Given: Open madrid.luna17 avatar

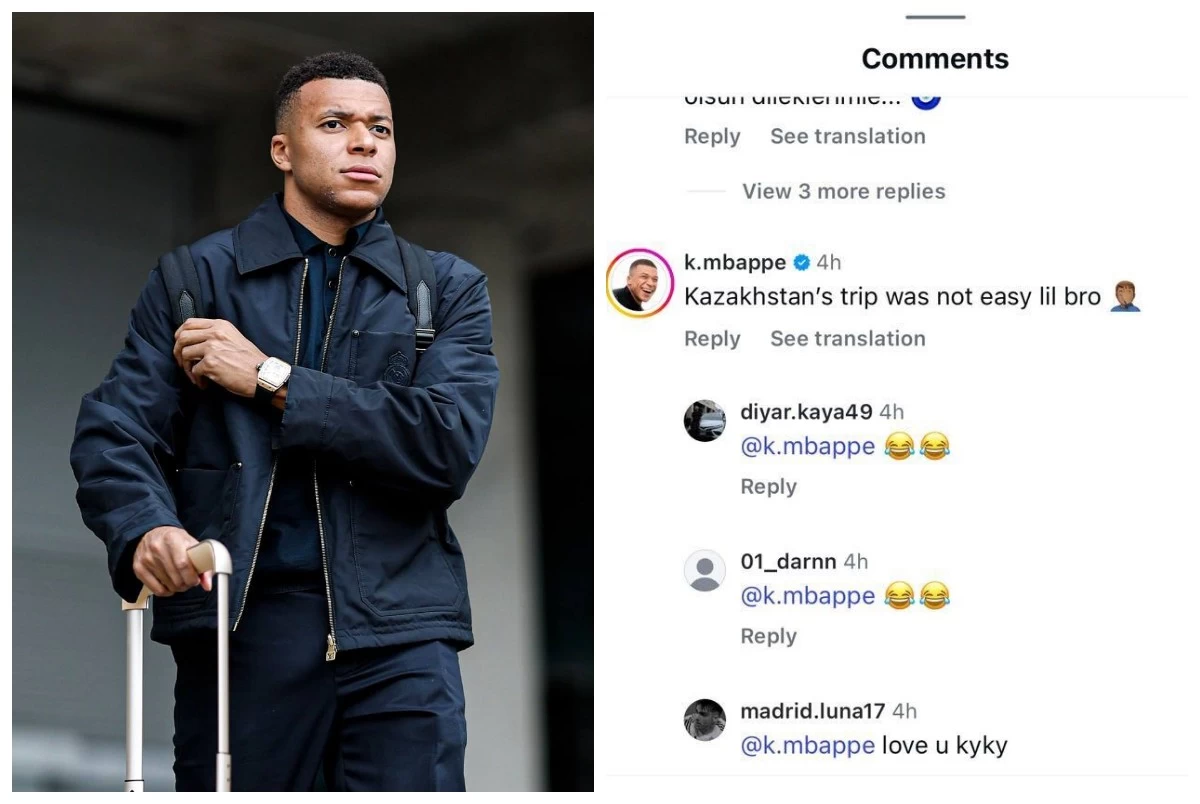Looking at the screenshot, I should tap(705, 720).
